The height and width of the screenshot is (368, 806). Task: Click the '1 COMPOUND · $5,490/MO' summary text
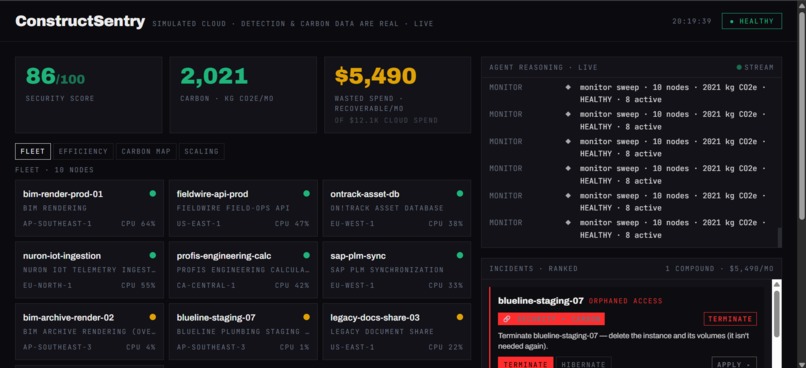pos(719,268)
